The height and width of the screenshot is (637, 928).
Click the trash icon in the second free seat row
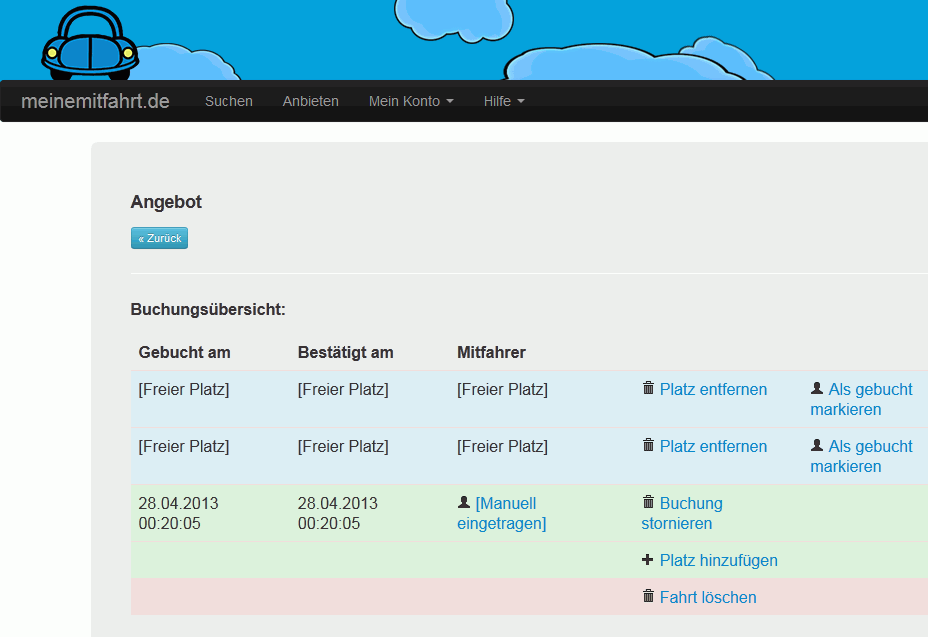click(x=648, y=446)
